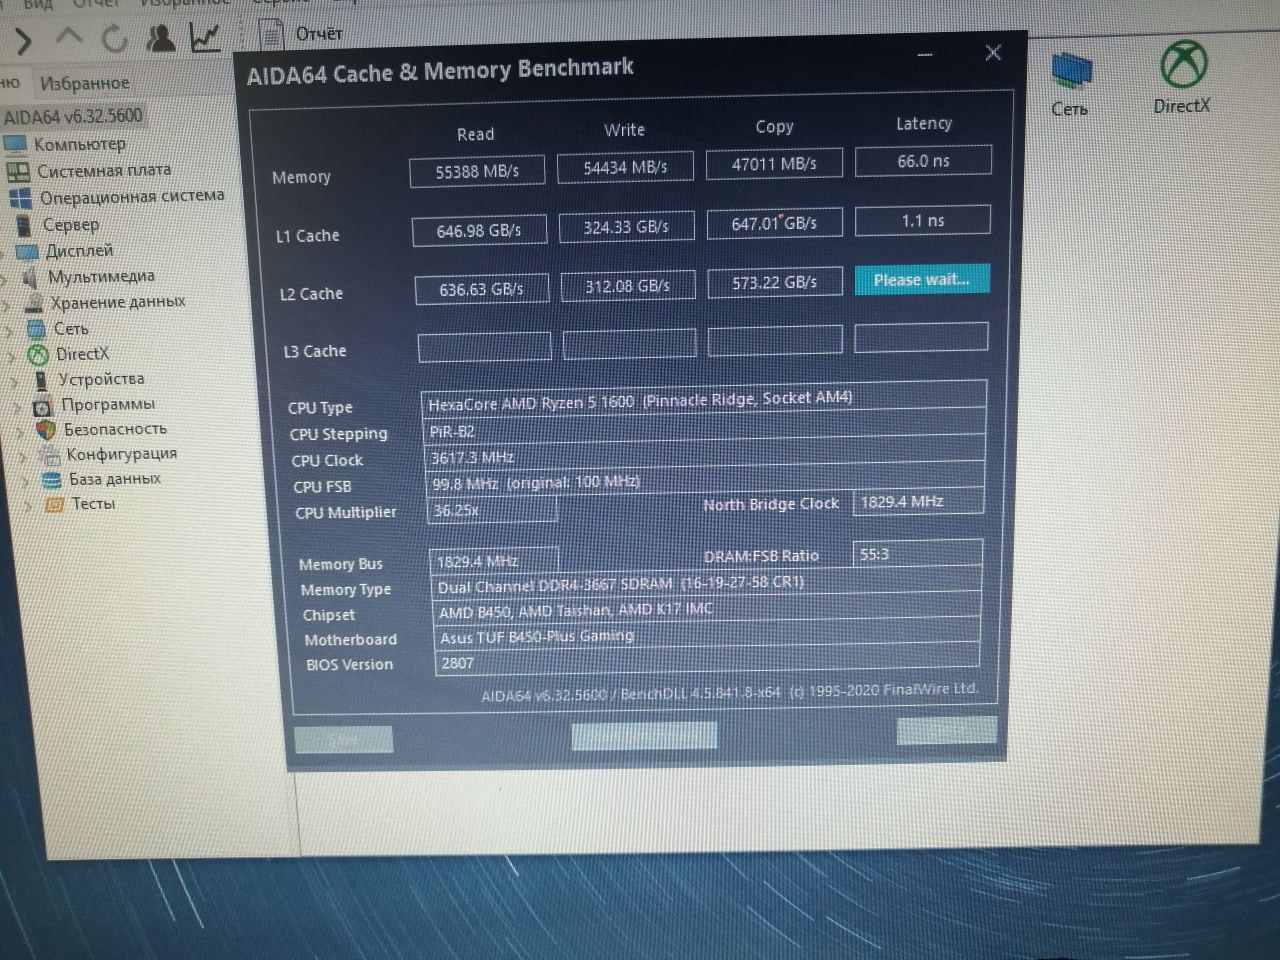Select the Дисплей icon in tree
The height and width of the screenshot is (960, 1280).
coord(27,251)
